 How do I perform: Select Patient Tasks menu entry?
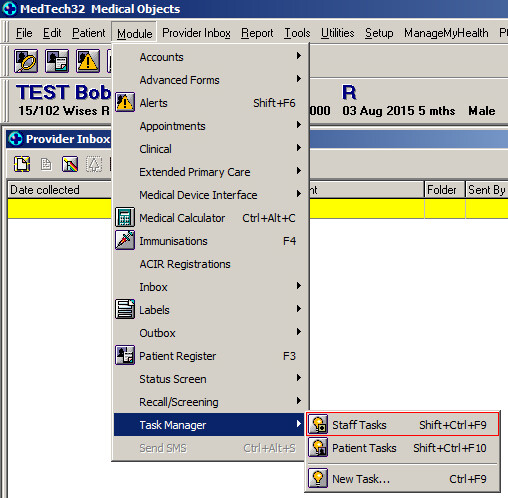pyautogui.click(x=402, y=447)
